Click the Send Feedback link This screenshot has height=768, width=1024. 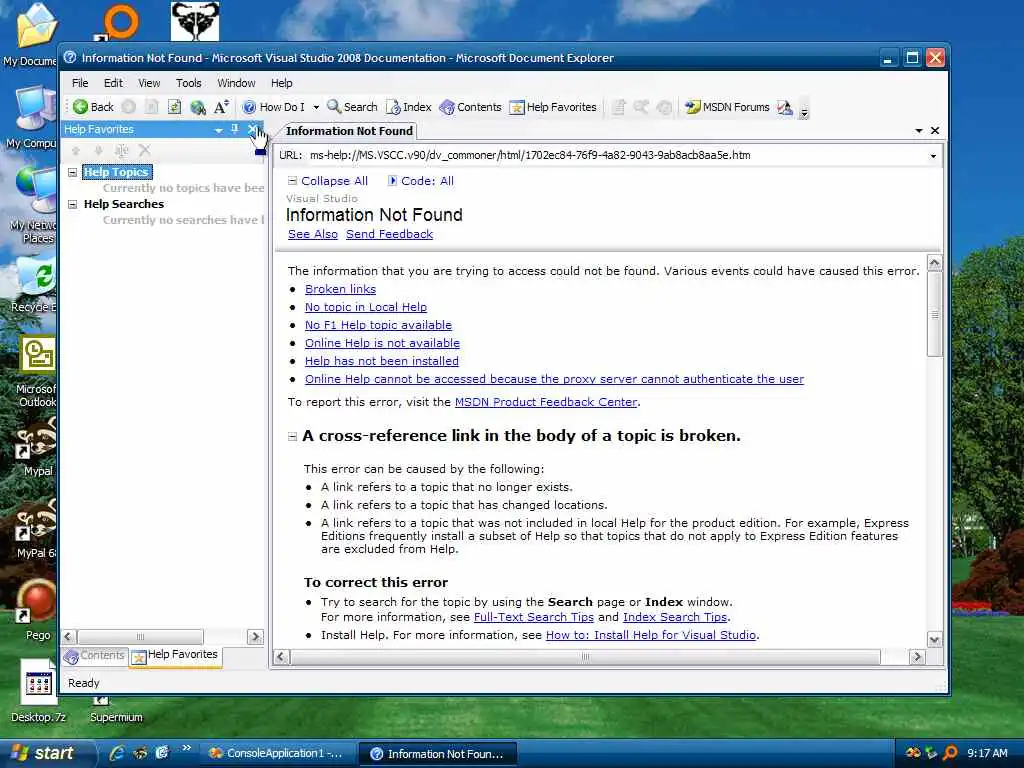pos(389,234)
